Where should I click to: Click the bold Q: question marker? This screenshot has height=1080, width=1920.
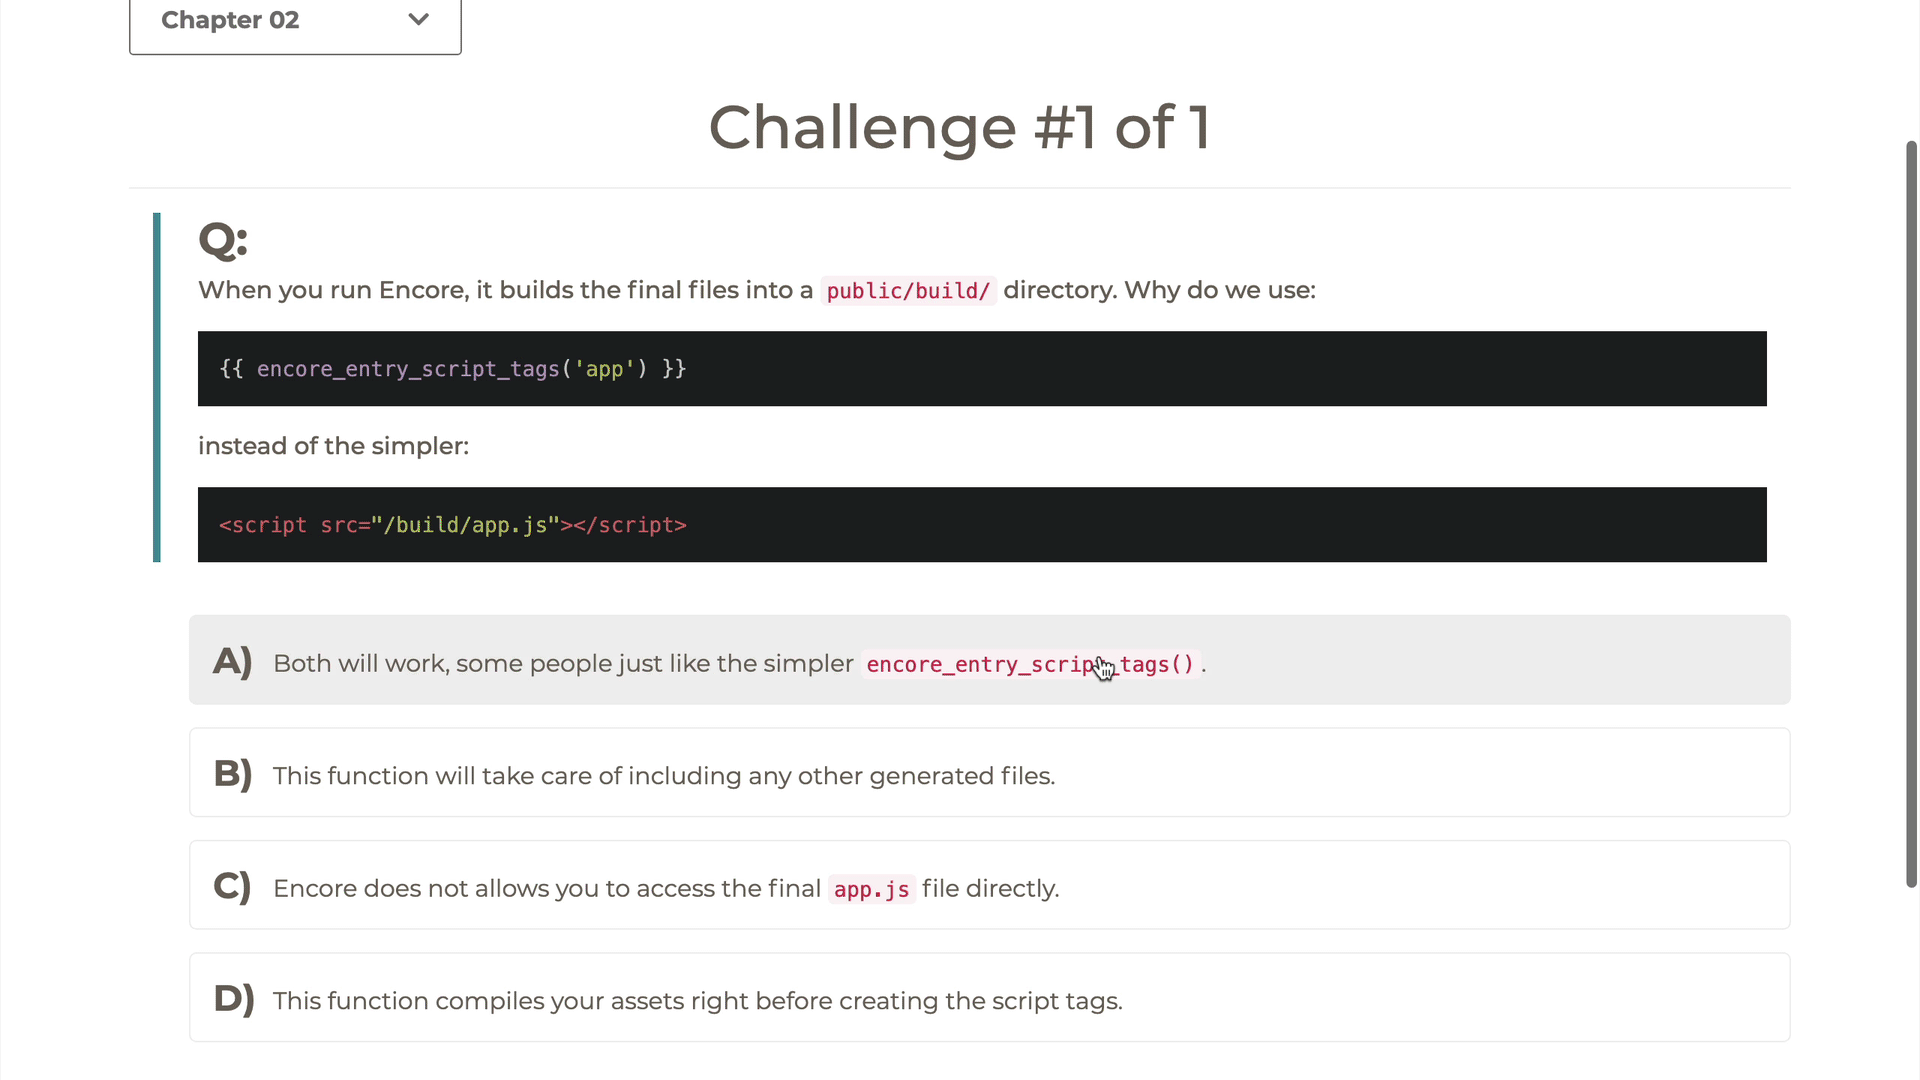coord(222,240)
